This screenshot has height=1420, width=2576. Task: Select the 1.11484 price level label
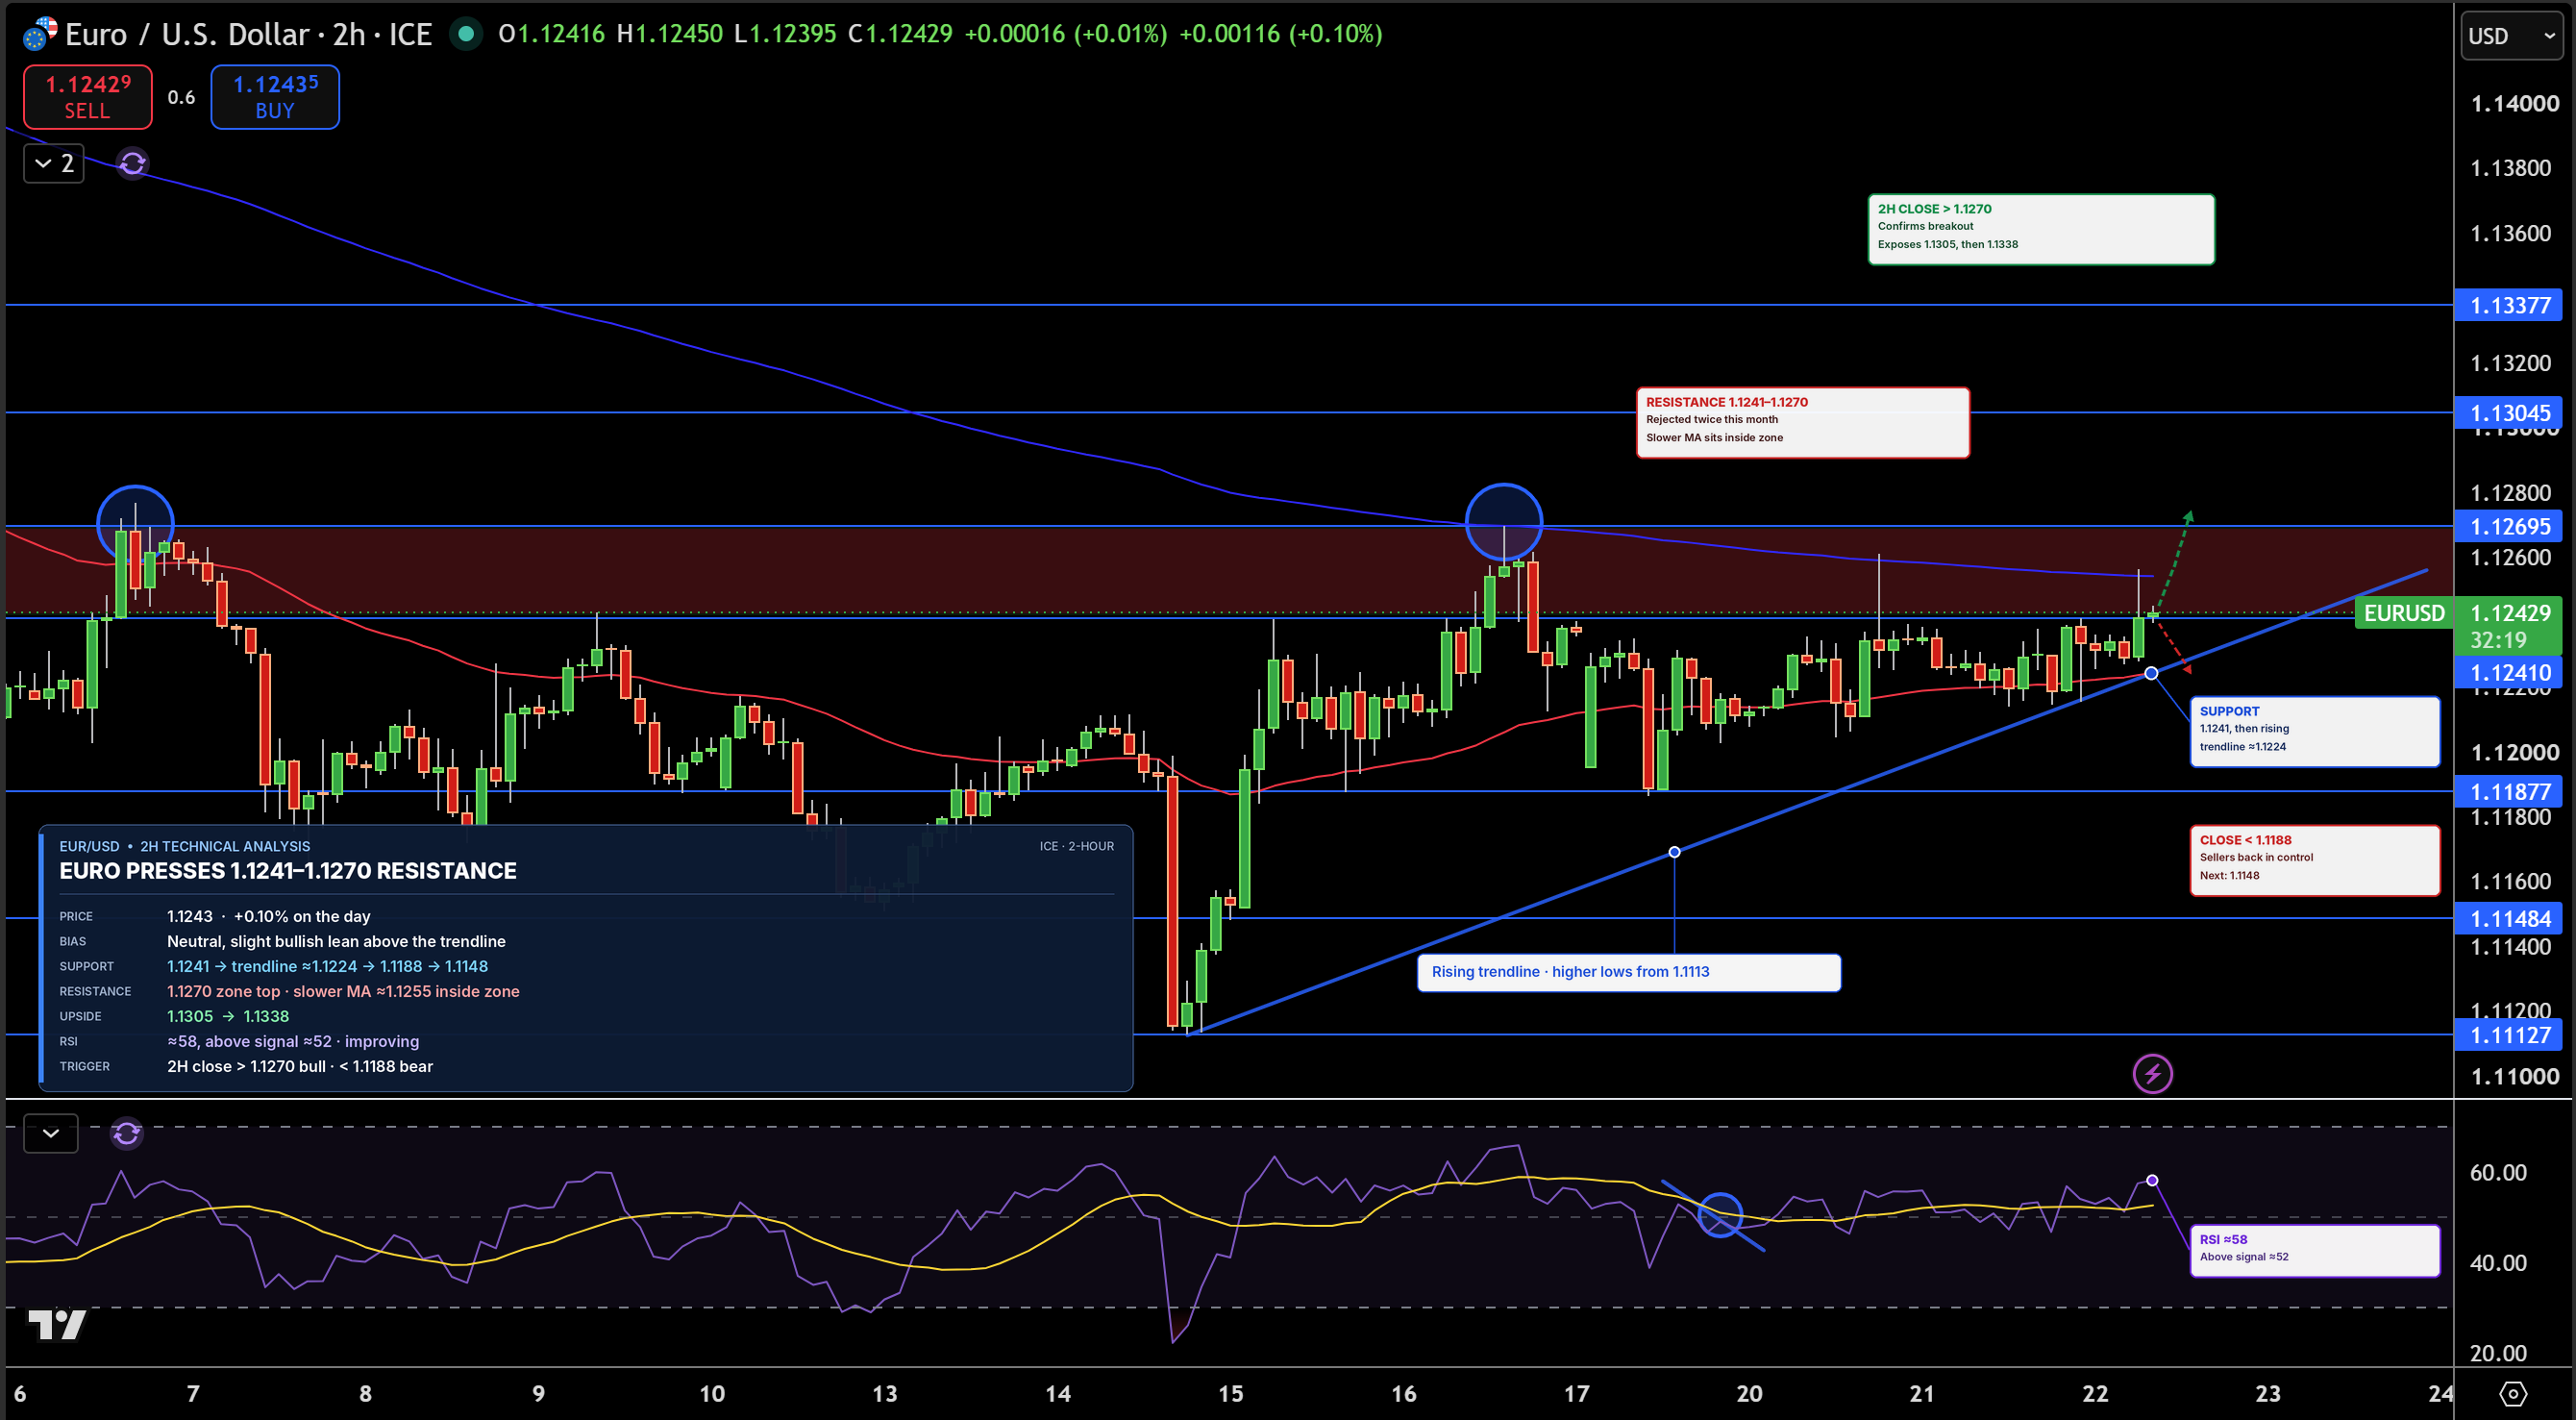tap(2509, 919)
